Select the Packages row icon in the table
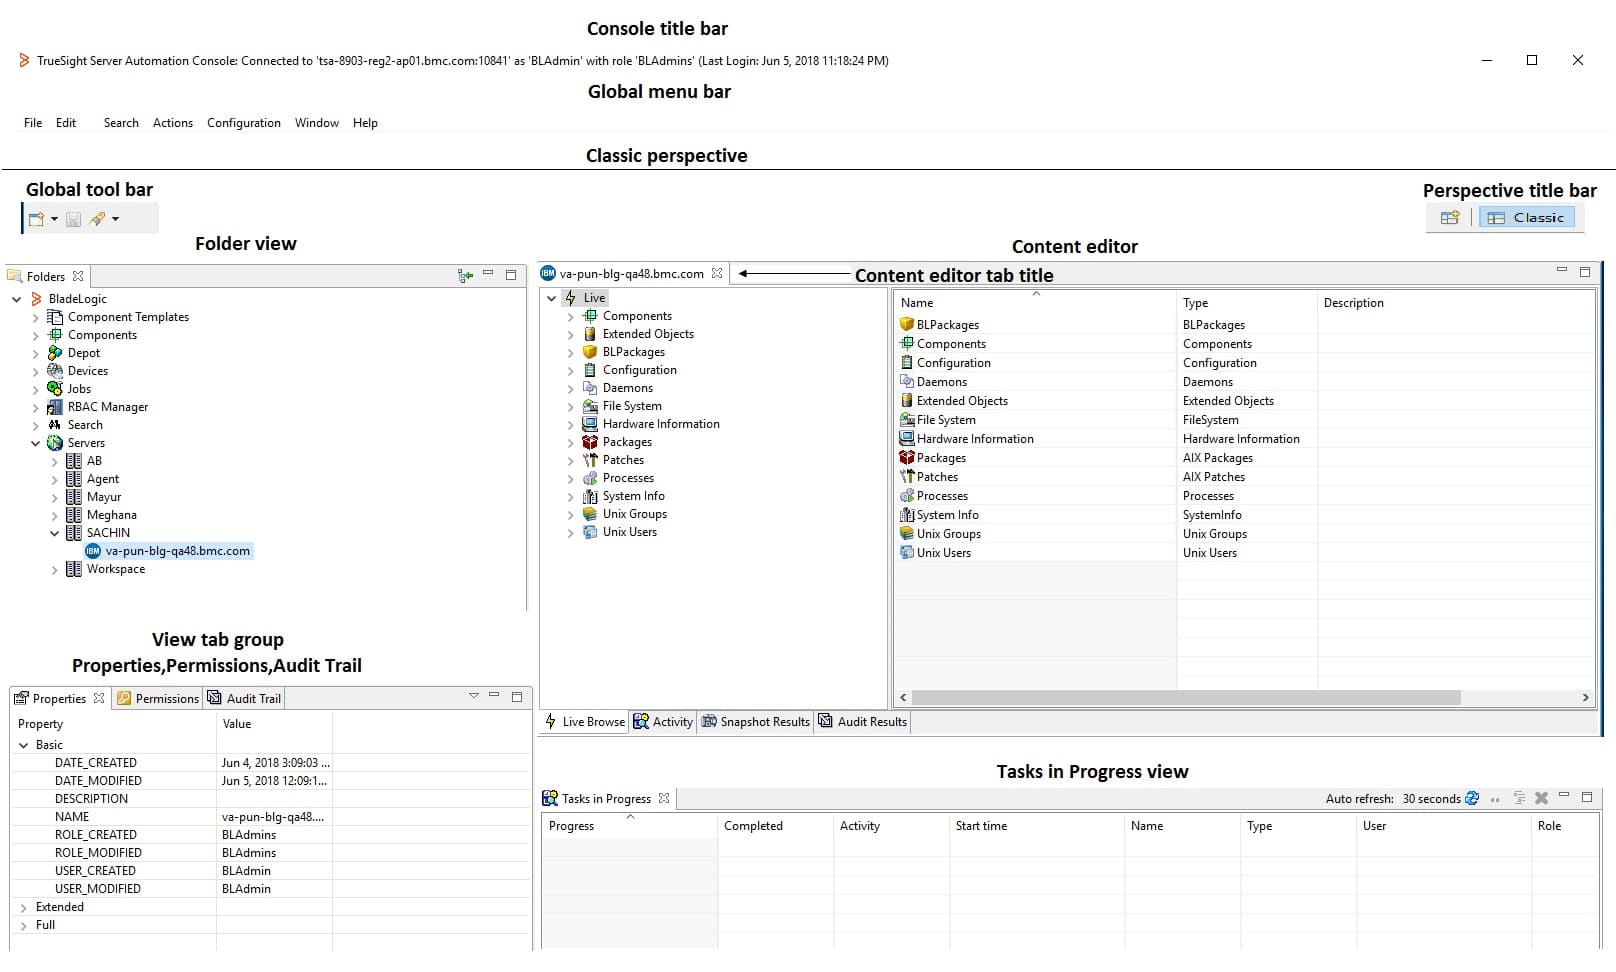The image size is (1616, 972). point(907,458)
